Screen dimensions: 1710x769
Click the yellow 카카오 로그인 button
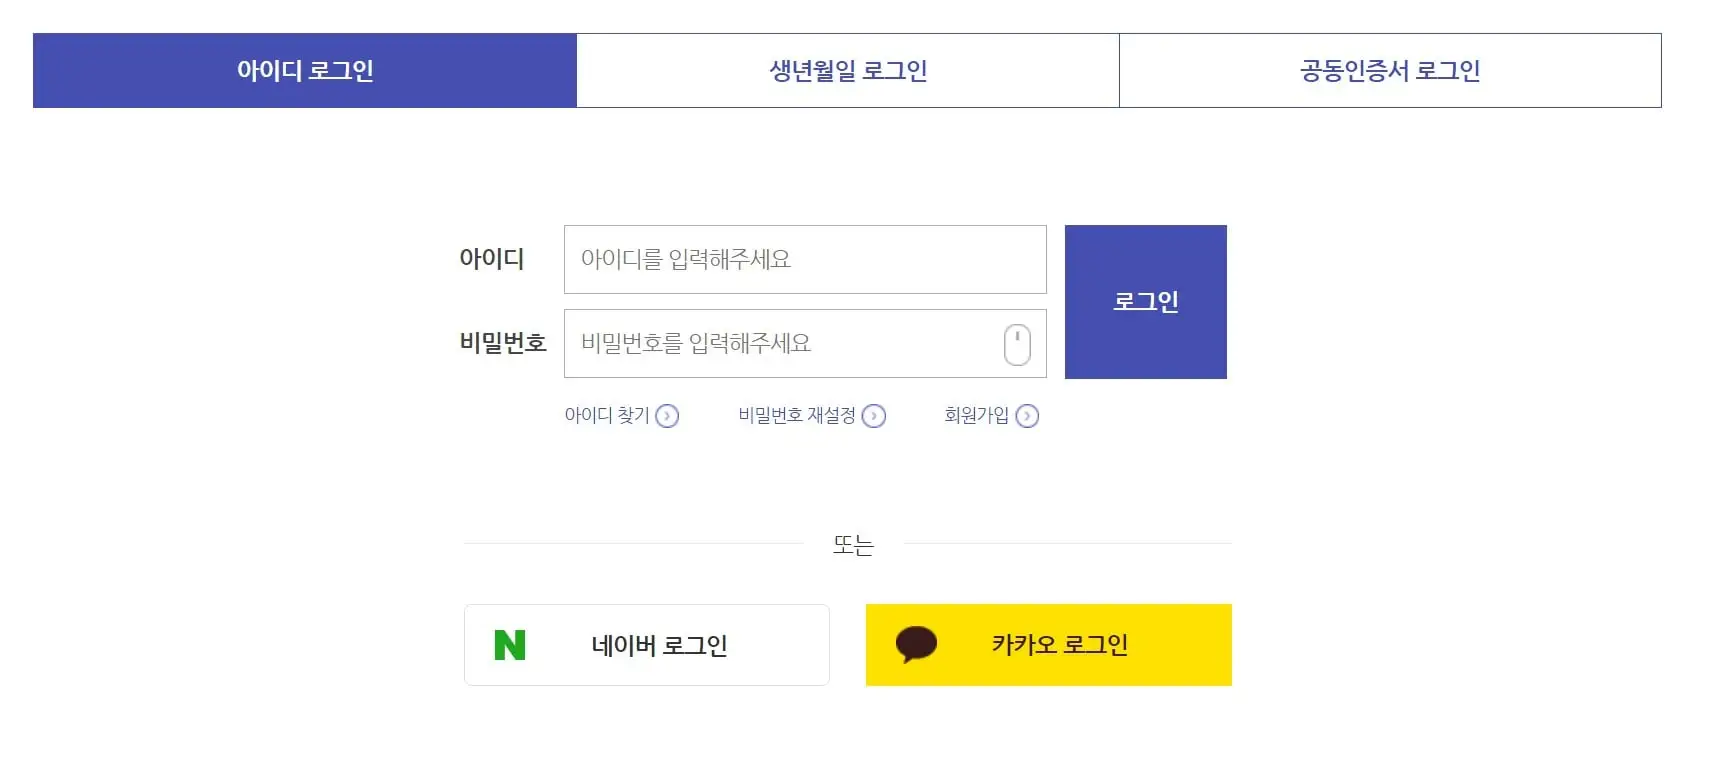pyautogui.click(x=1048, y=645)
